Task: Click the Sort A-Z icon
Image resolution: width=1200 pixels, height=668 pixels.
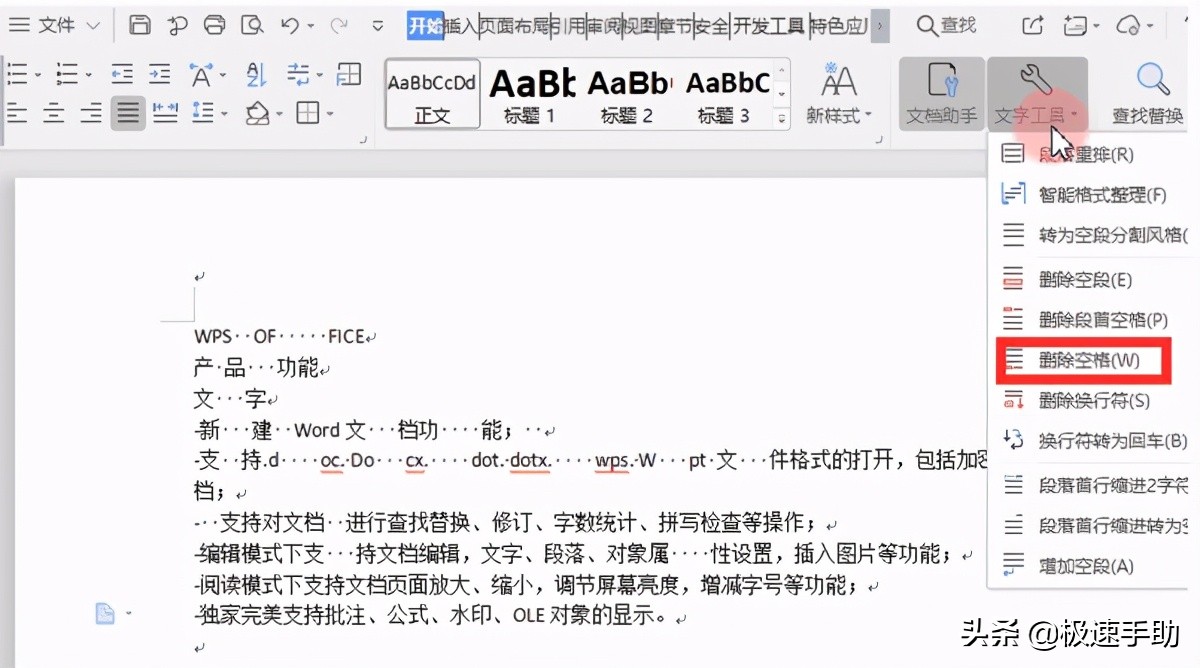Action: pyautogui.click(x=256, y=74)
